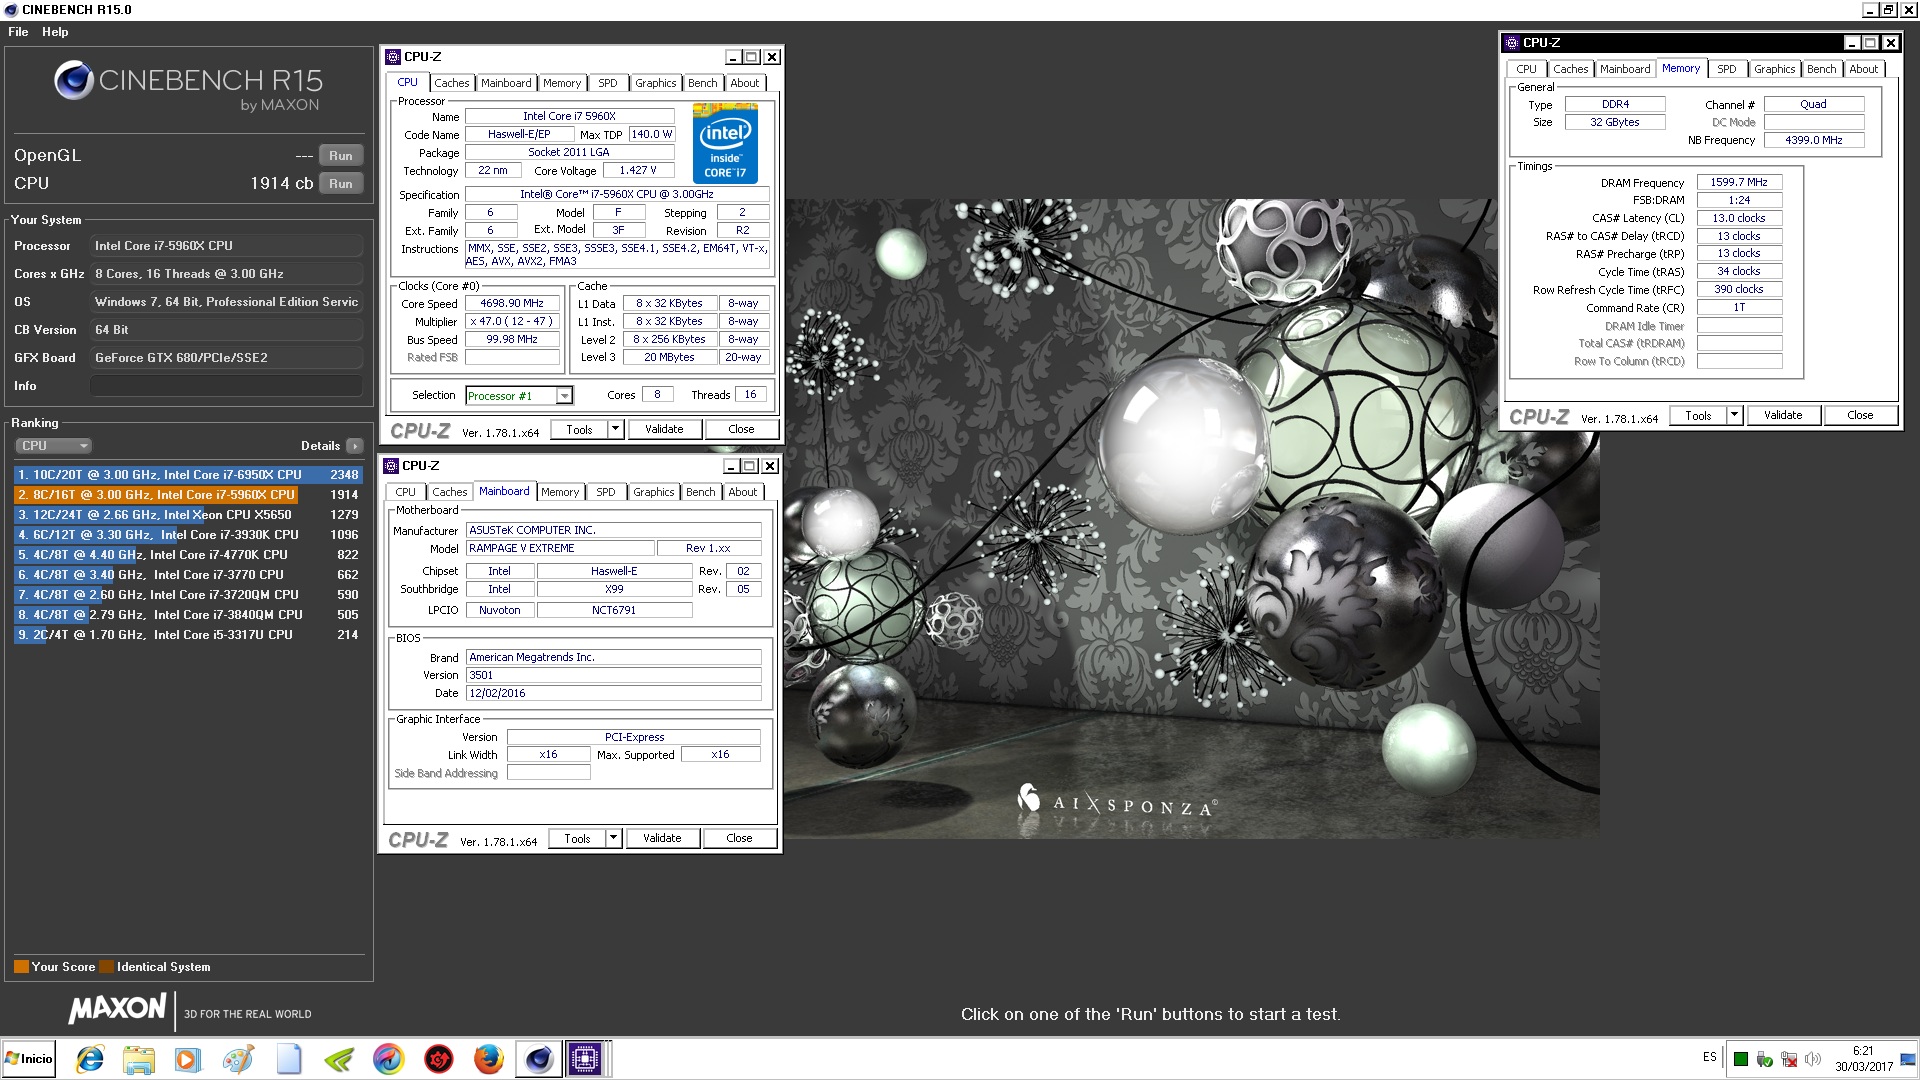Viewport: 1920px width, 1080px height.
Task: Click Tools button in top-left CPU-Z
Action: (x=579, y=430)
